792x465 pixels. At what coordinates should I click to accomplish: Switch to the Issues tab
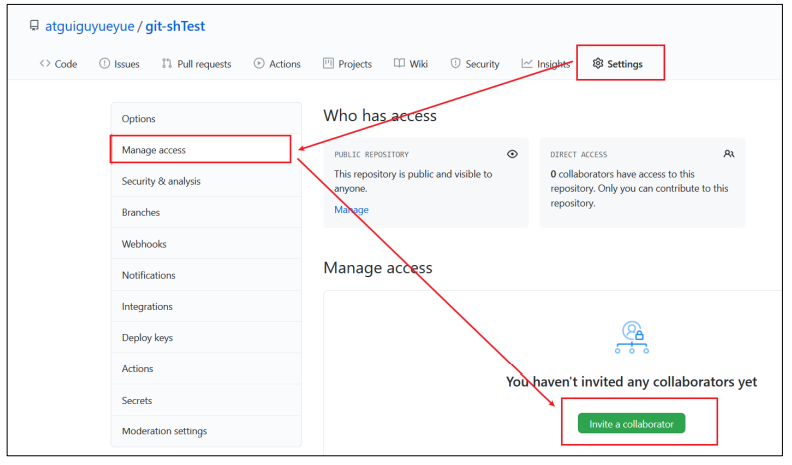[119, 64]
